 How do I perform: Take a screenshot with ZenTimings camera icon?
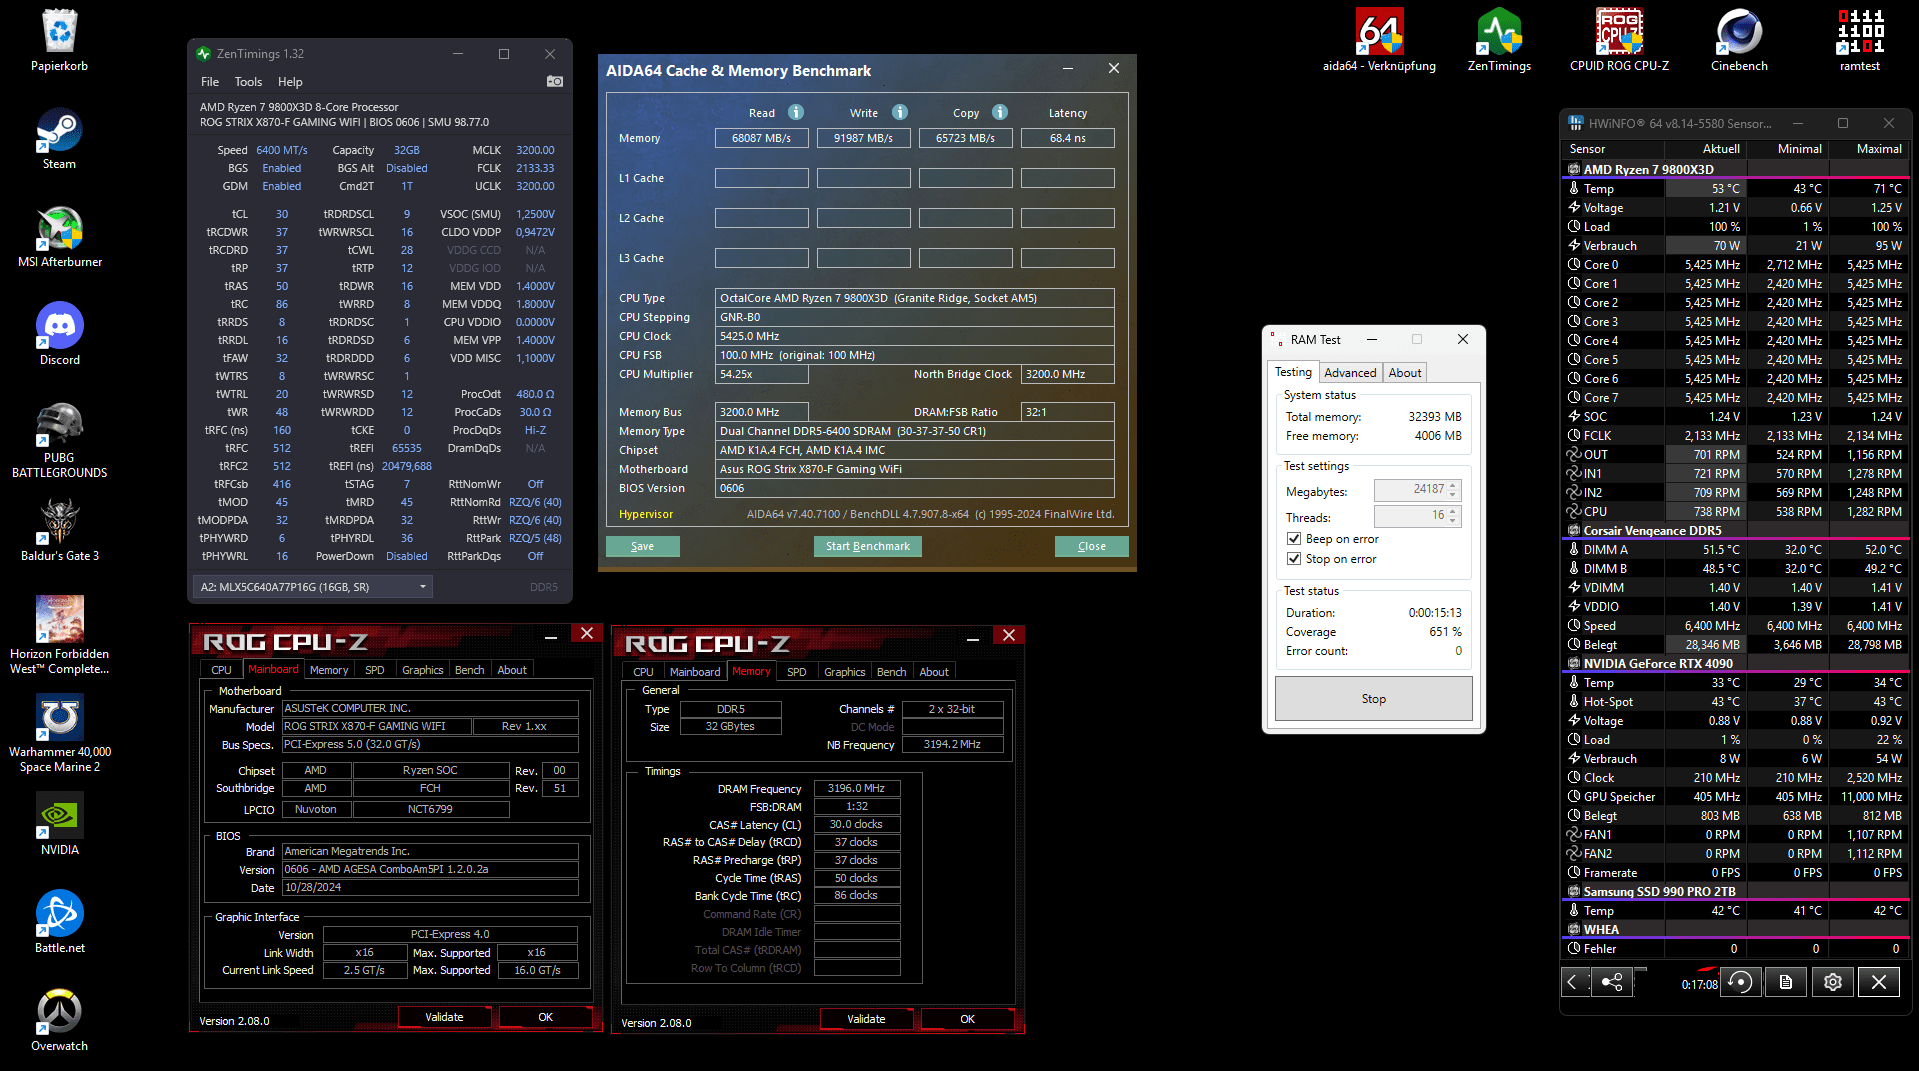[x=555, y=81]
